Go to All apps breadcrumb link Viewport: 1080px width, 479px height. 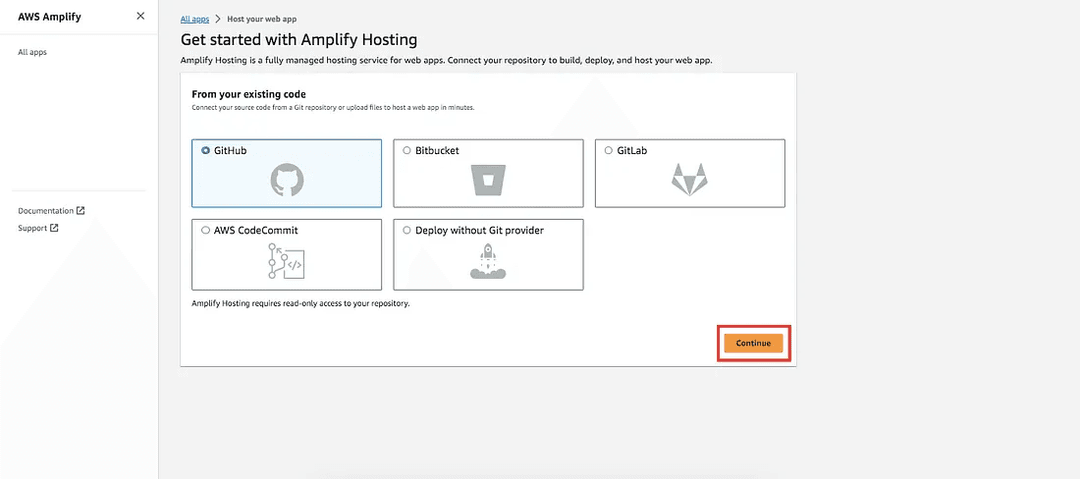(x=195, y=19)
